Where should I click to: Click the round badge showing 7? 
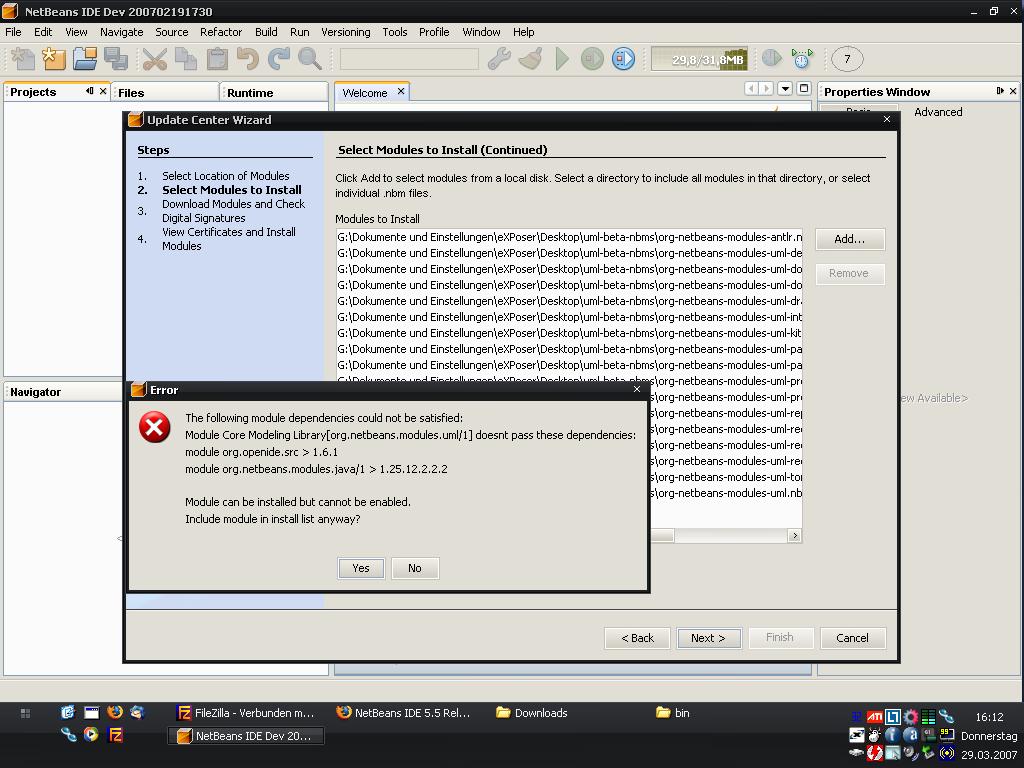pos(847,59)
